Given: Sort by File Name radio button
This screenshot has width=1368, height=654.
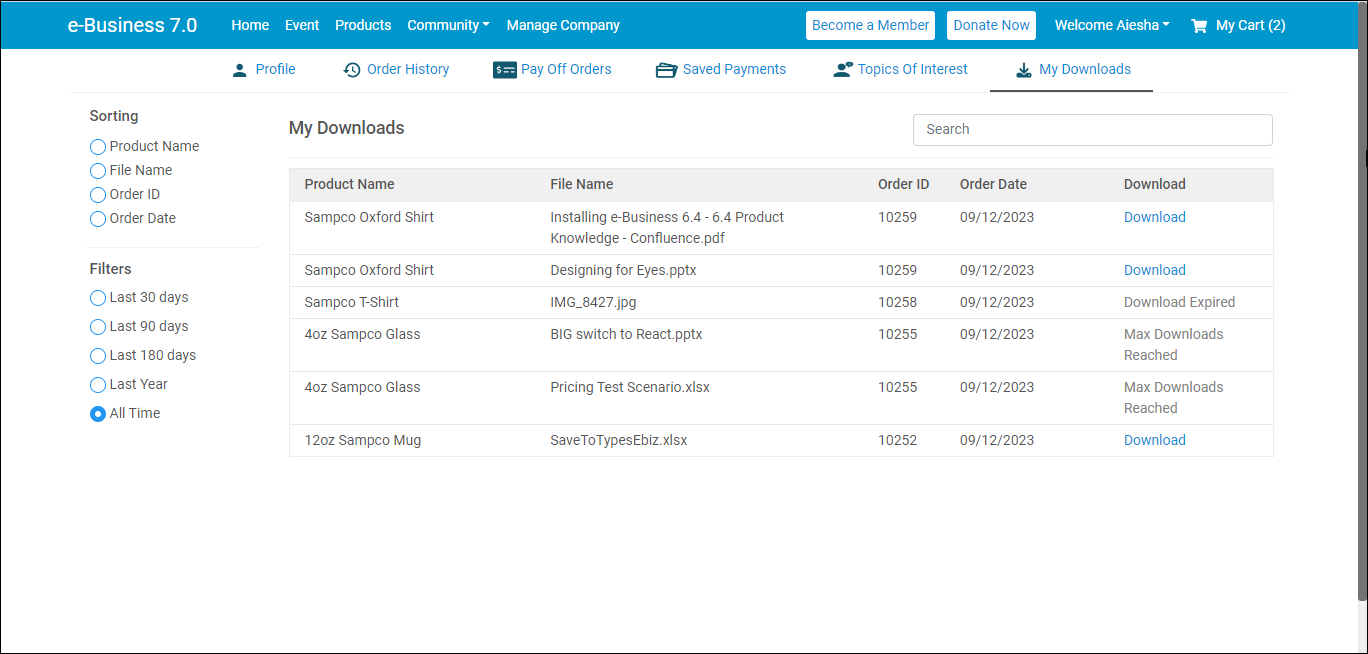Looking at the screenshot, I should (98, 171).
